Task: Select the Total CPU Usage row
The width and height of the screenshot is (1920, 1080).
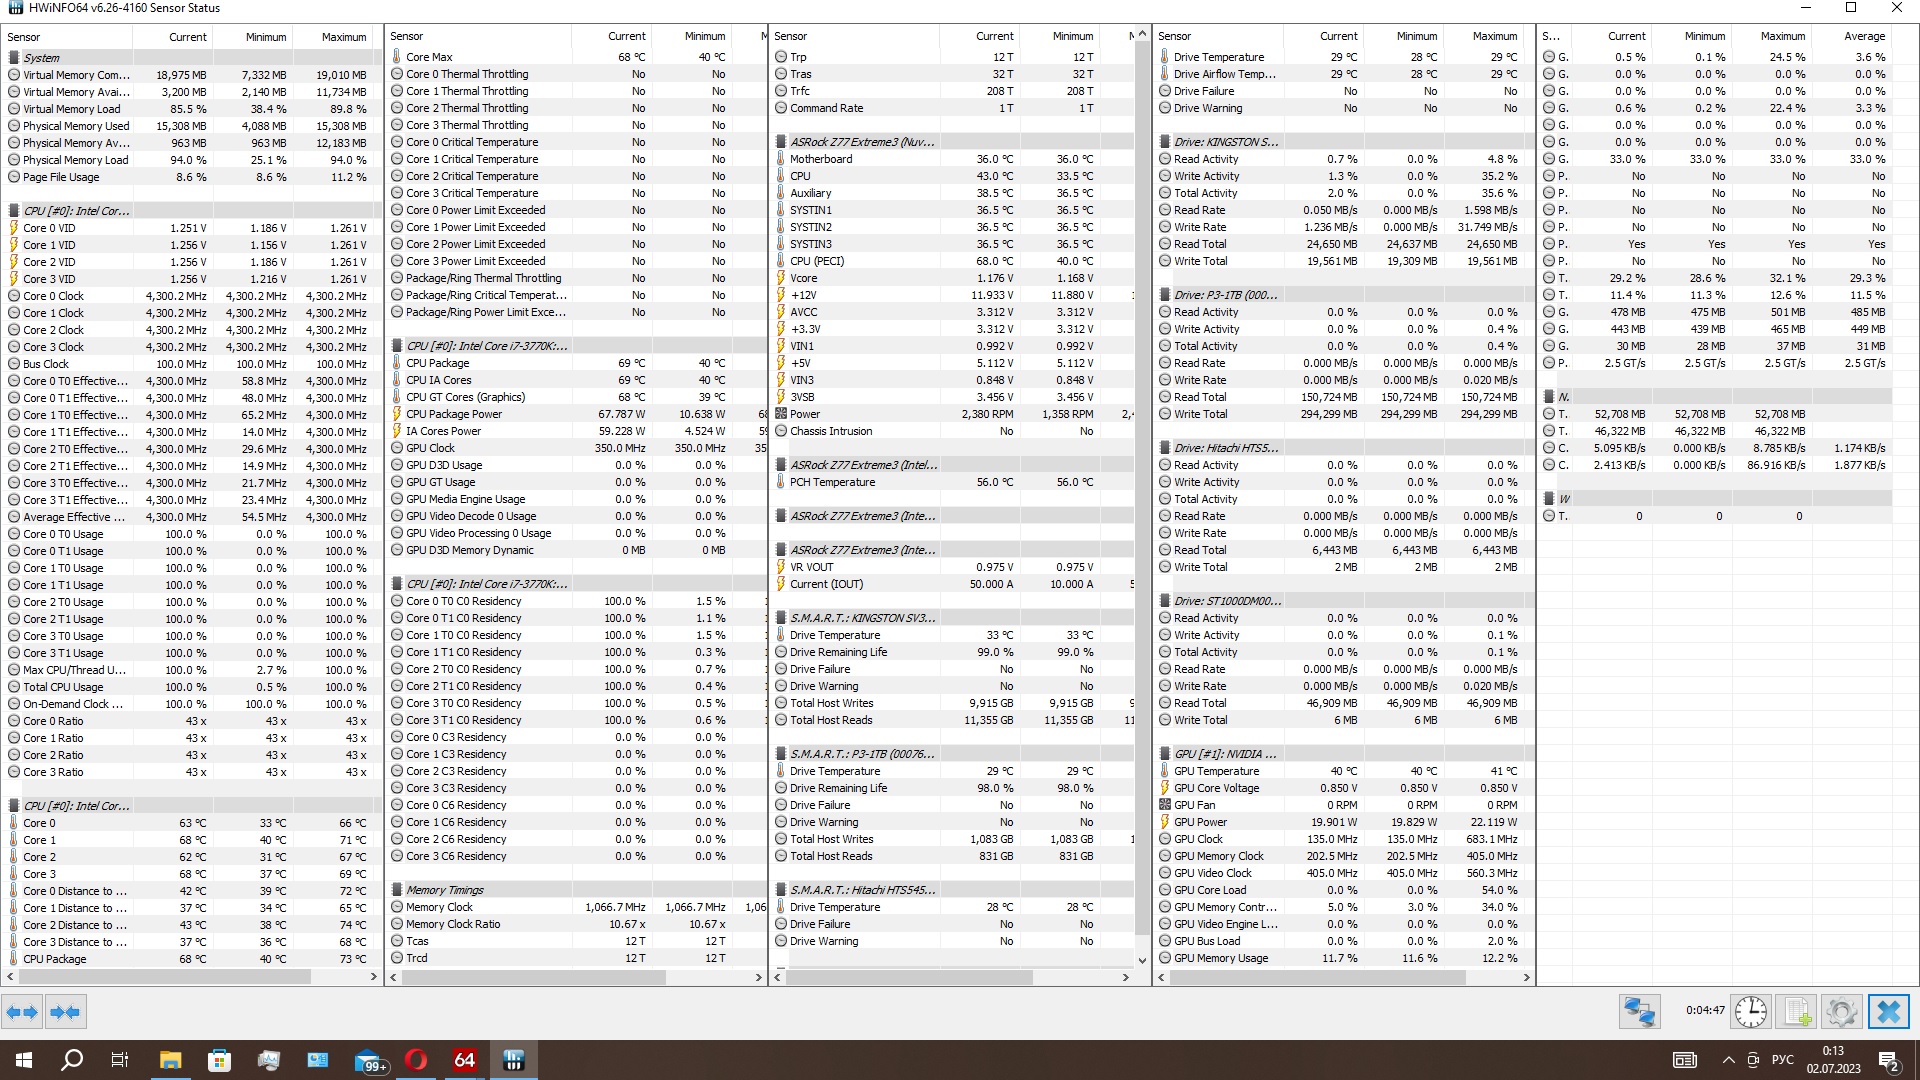Action: click(63, 687)
